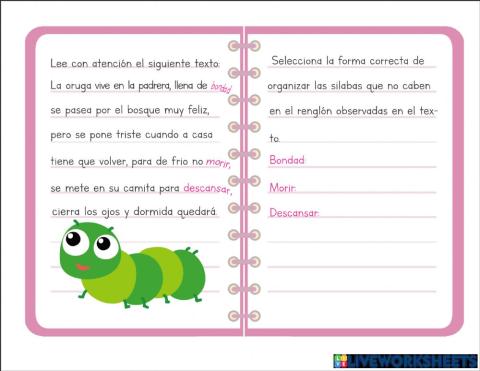Click 'se mete en su camita para'
This screenshot has width=480, height=371.
tap(115, 188)
